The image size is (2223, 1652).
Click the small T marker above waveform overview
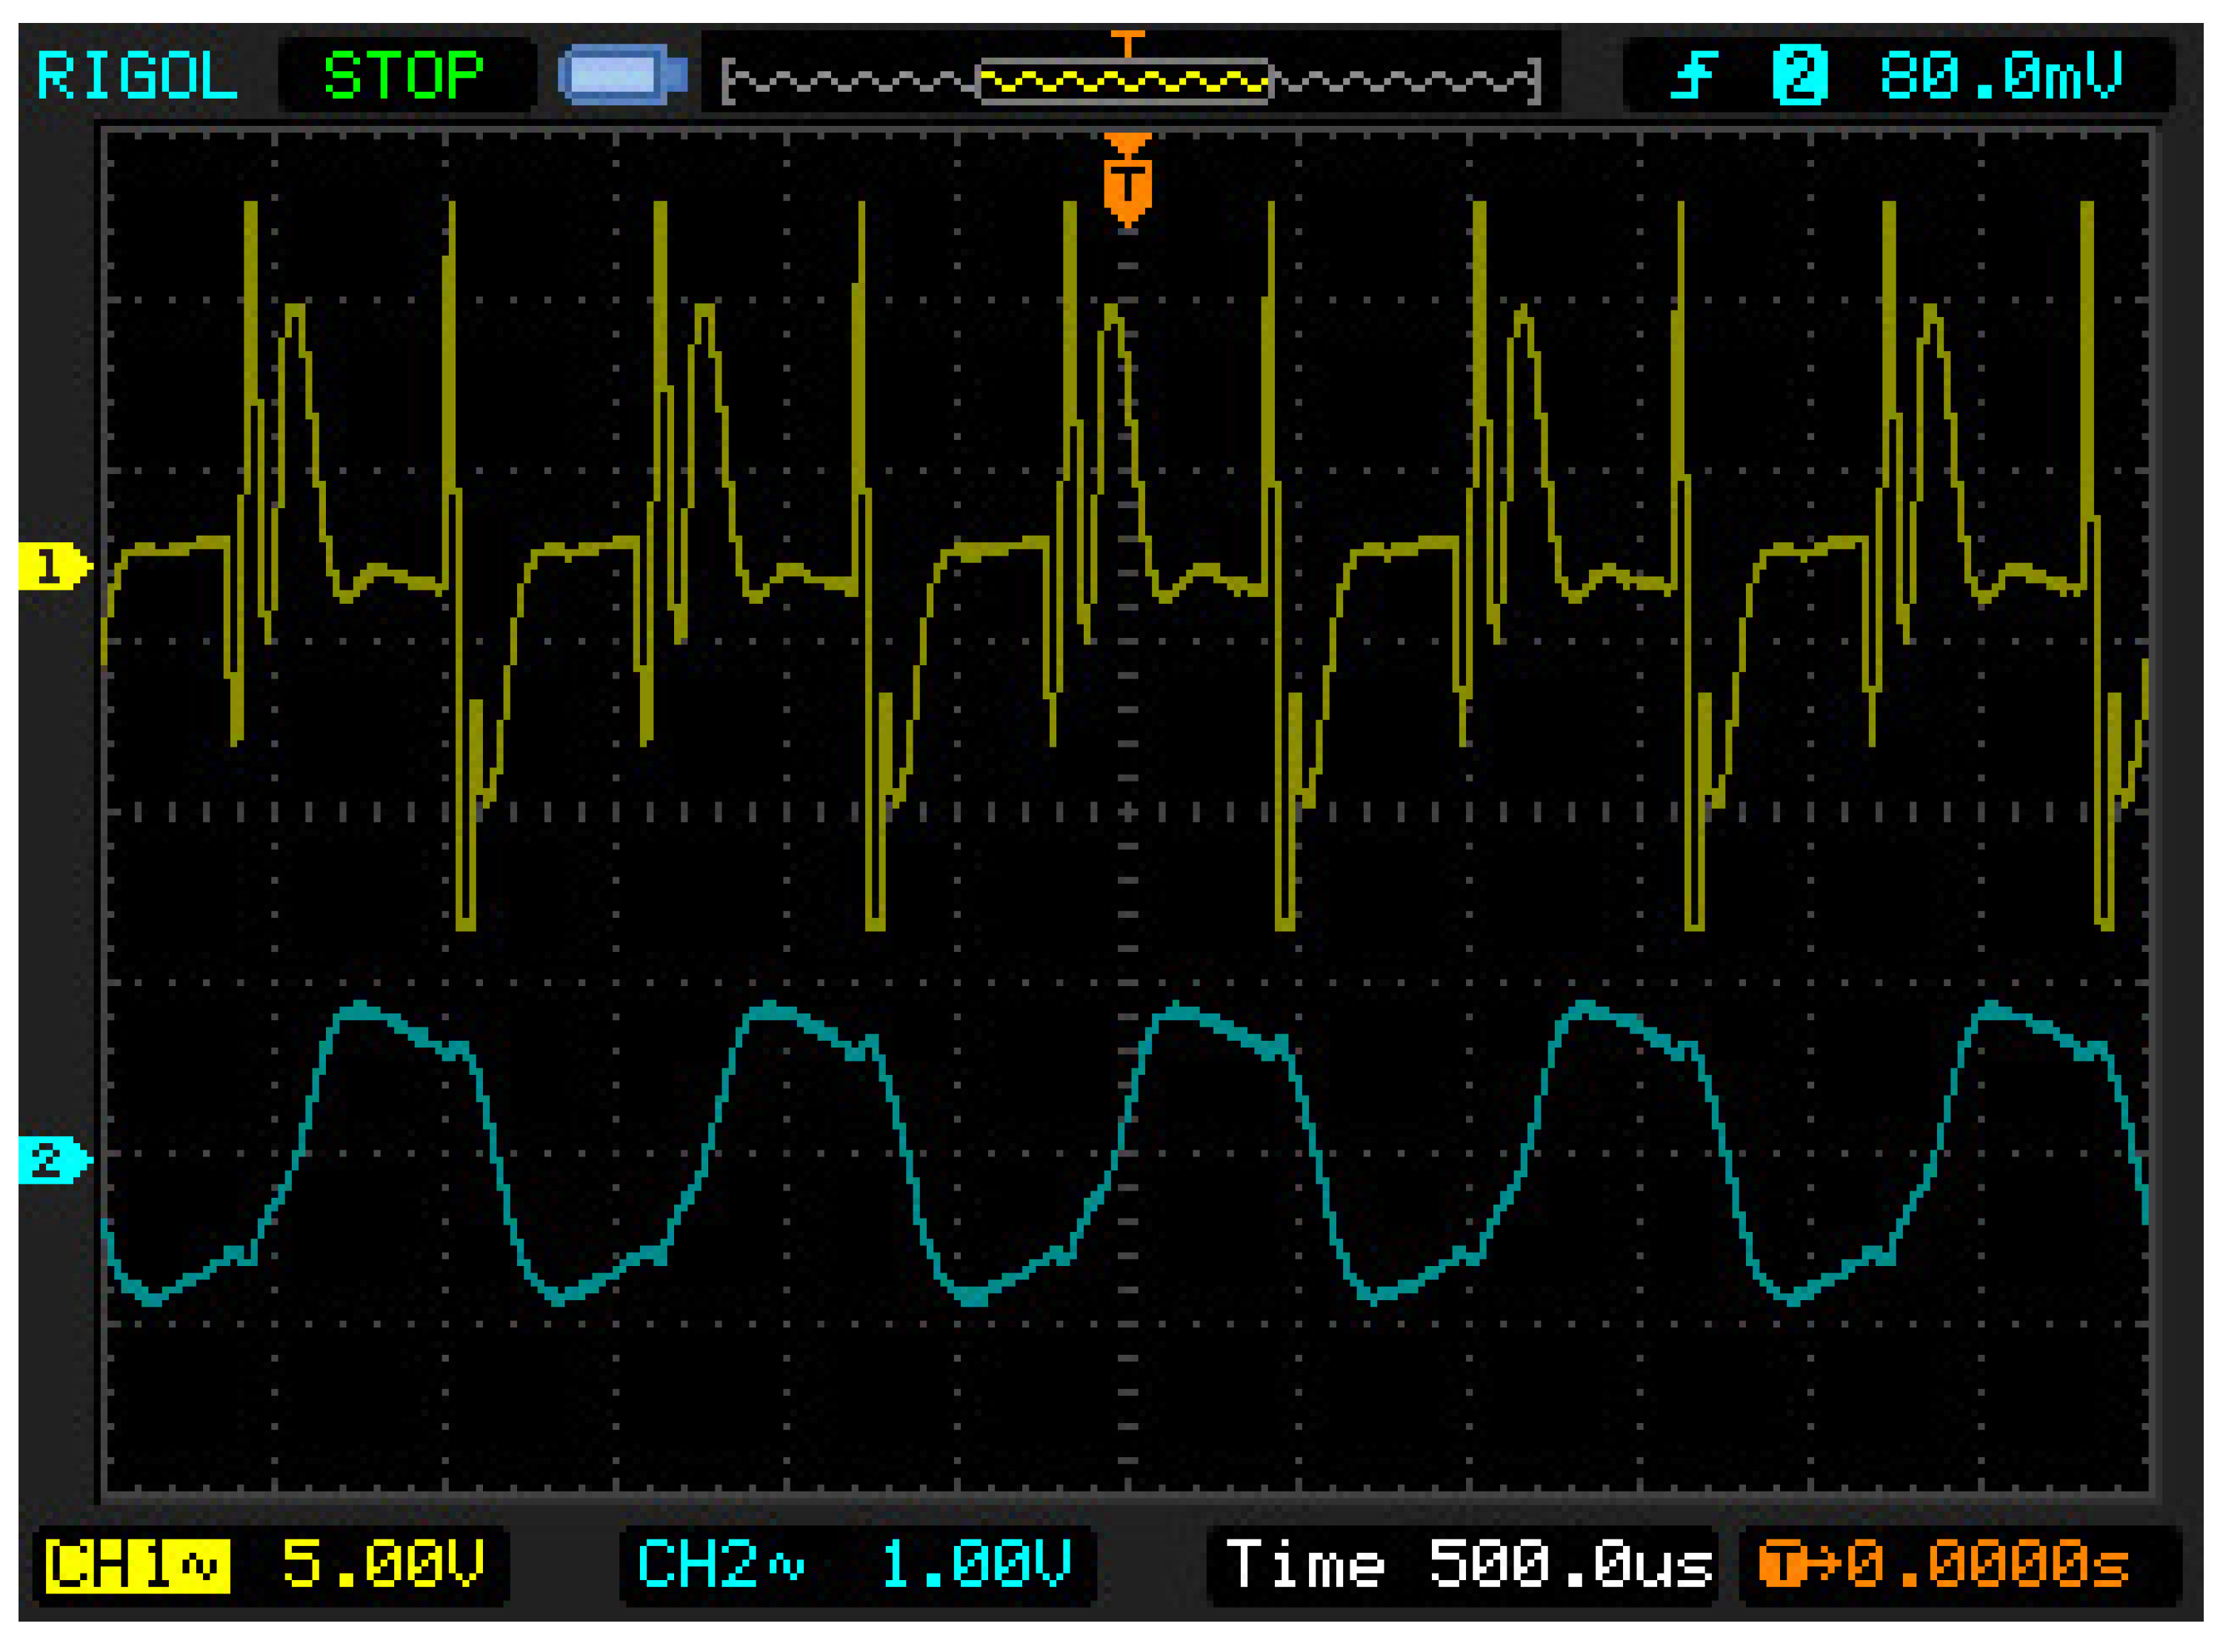click(1127, 42)
